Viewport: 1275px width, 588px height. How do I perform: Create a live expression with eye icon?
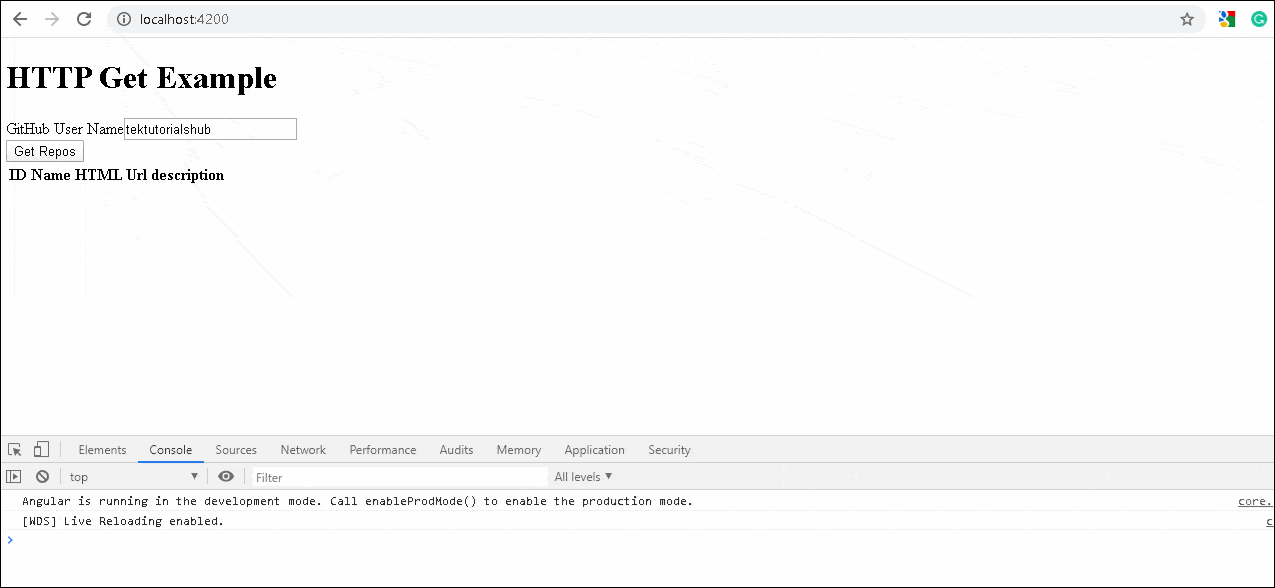click(x=226, y=477)
